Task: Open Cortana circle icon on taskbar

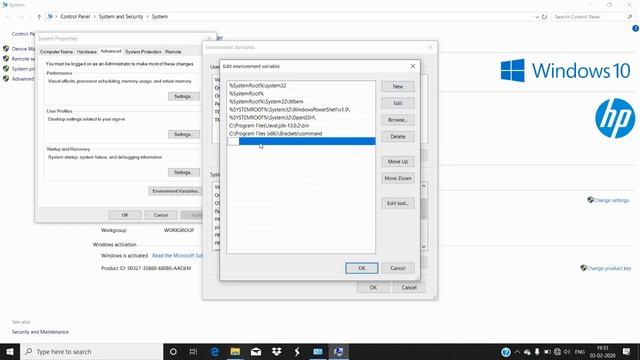Action: [173, 351]
